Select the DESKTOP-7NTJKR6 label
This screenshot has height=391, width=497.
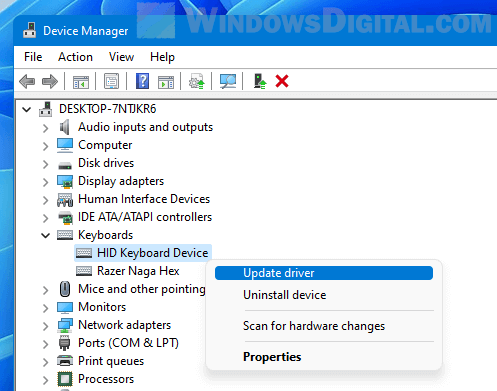pyautogui.click(x=108, y=109)
